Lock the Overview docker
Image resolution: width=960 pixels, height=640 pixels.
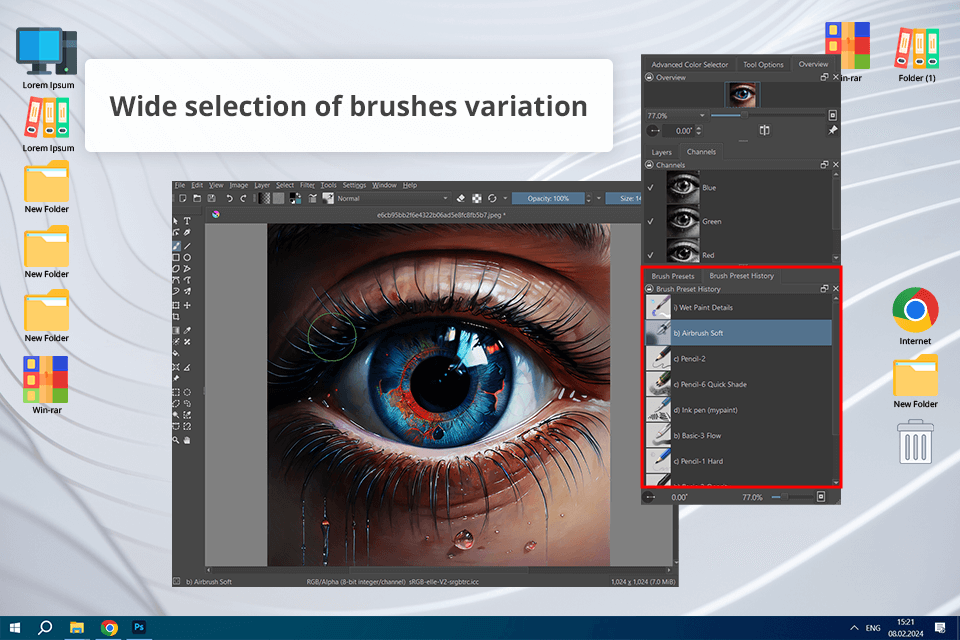pyautogui.click(x=649, y=77)
